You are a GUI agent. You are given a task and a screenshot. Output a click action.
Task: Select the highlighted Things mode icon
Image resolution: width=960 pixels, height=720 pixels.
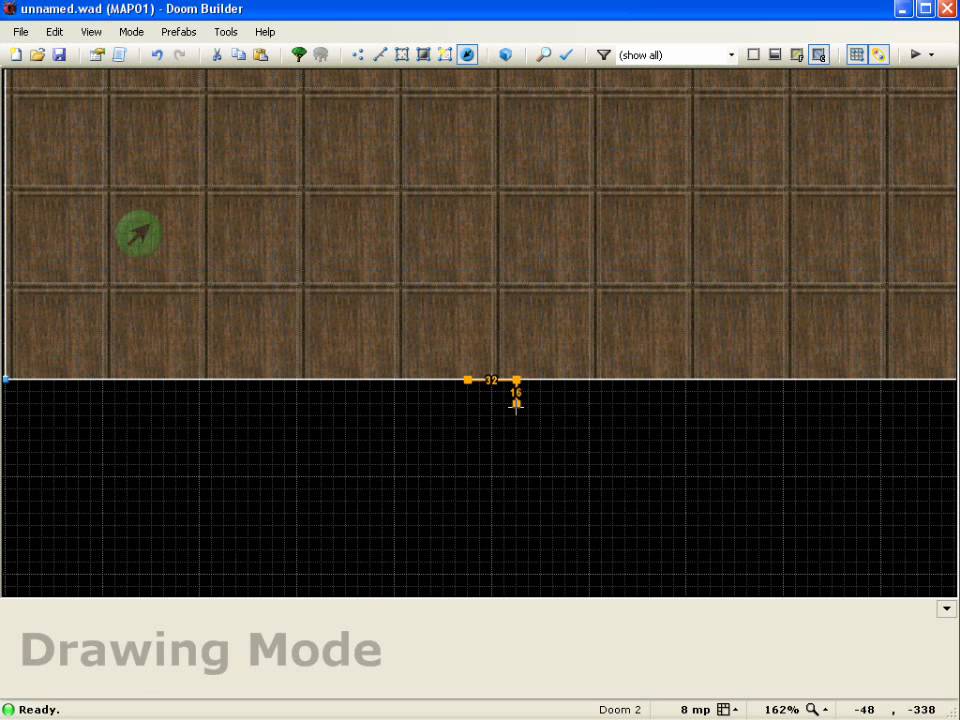click(x=467, y=54)
